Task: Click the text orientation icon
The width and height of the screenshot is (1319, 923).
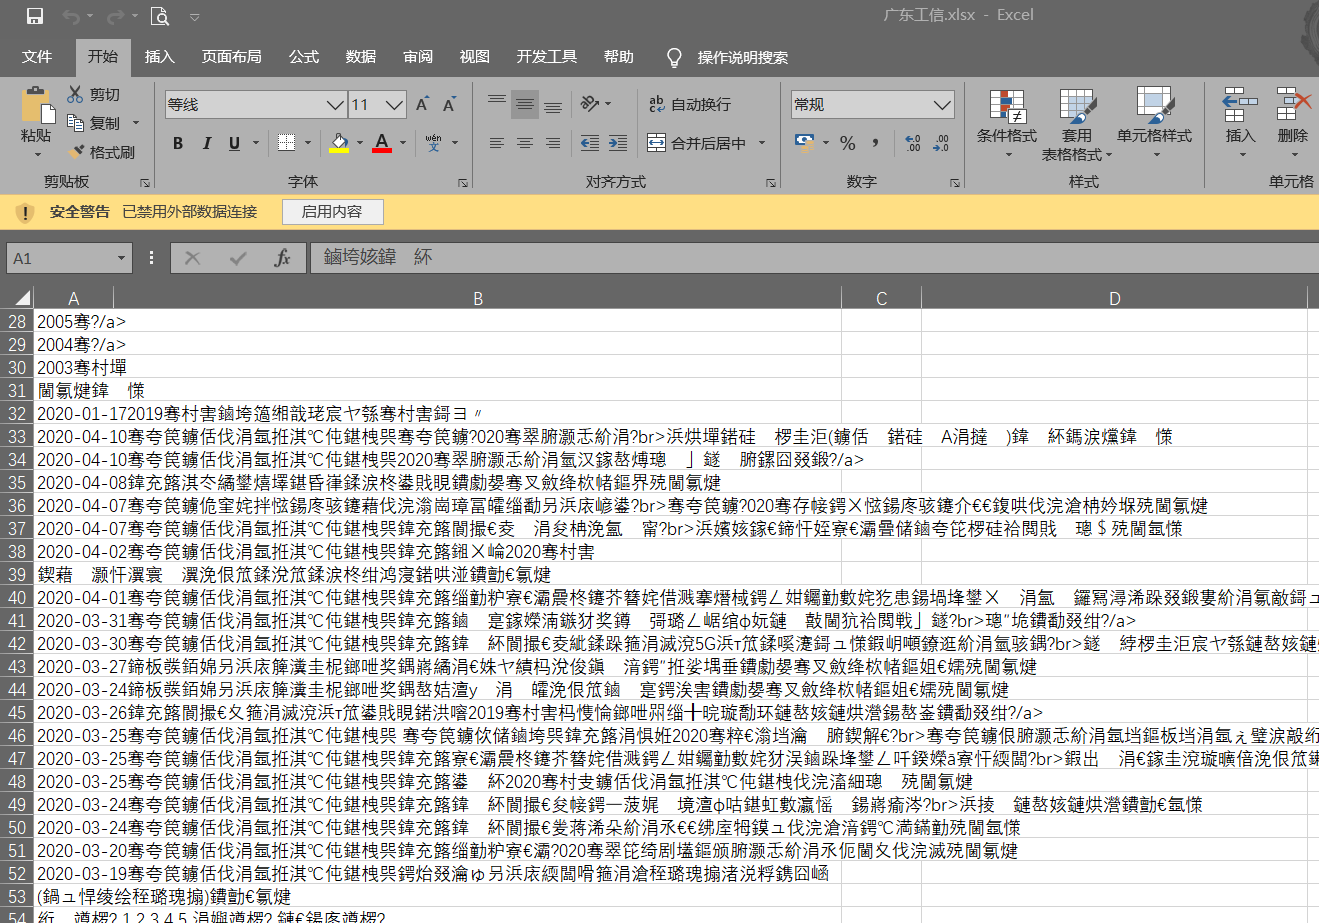Action: pyautogui.click(x=590, y=104)
